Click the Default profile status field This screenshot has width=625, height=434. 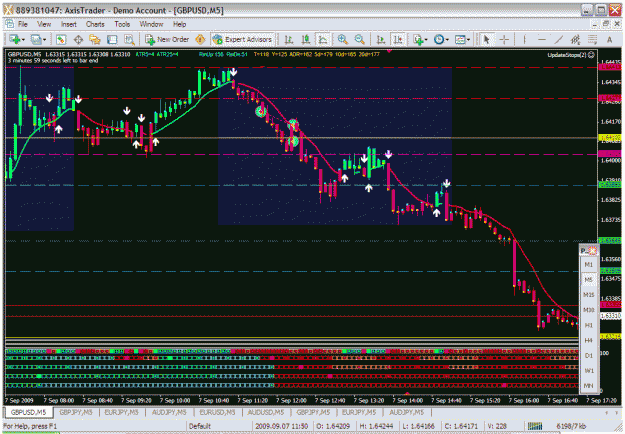[200, 426]
